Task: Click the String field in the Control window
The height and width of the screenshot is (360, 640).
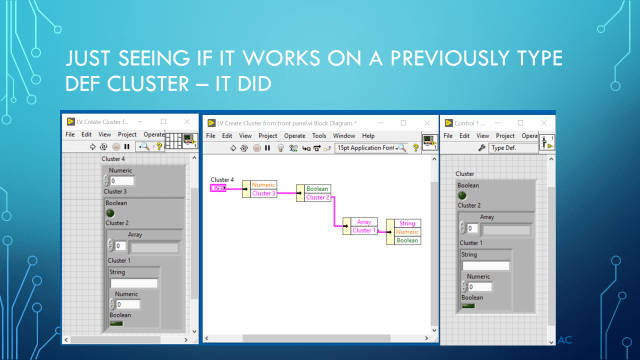Action: point(486,266)
